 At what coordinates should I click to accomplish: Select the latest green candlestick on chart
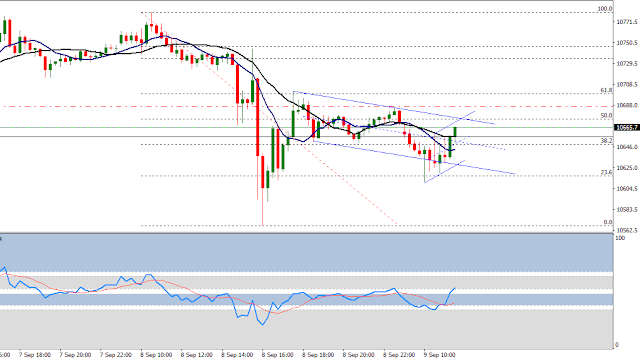(x=455, y=132)
